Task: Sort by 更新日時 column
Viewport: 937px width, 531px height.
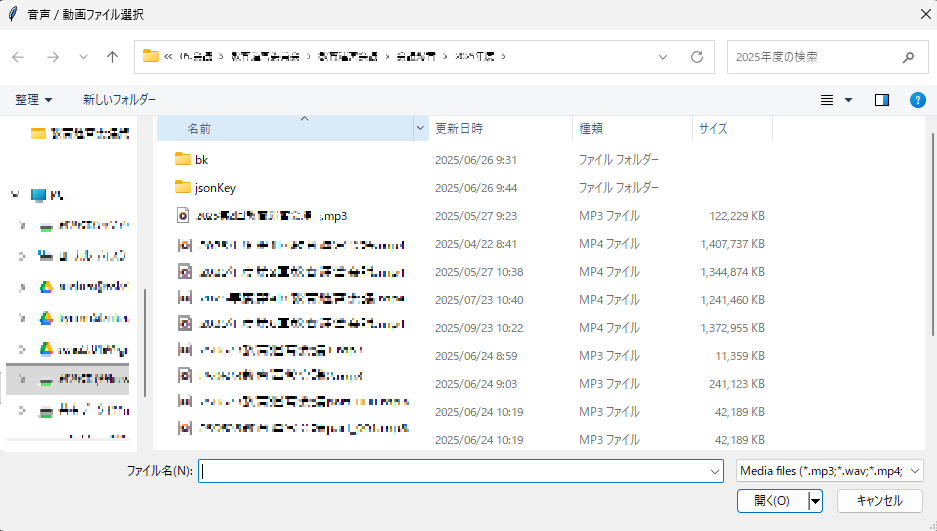Action: tap(500, 128)
